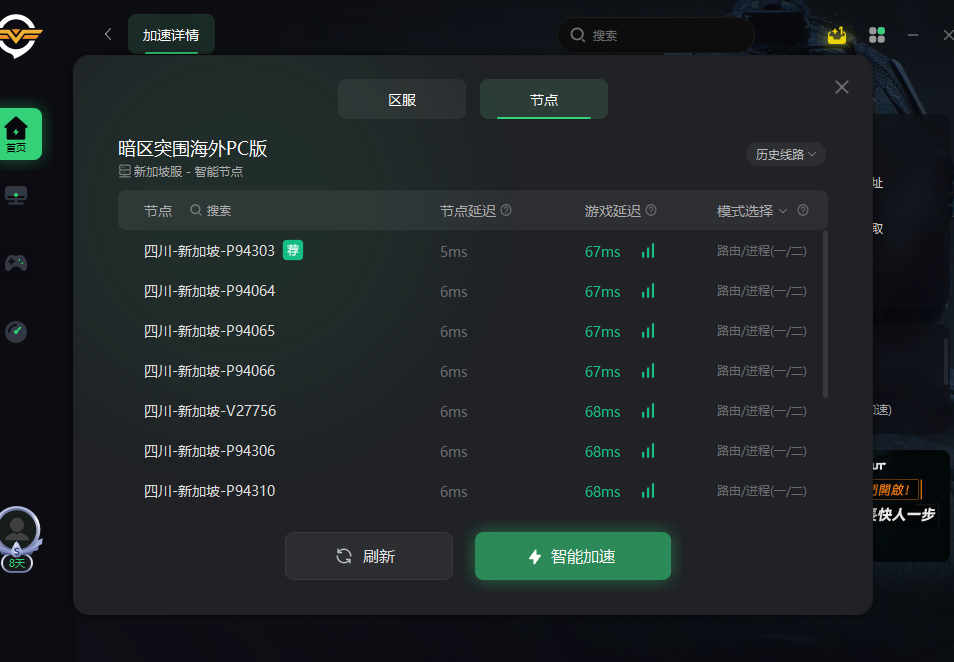The height and width of the screenshot is (662, 954).
Task: Click the signal bars icon of V27756 row
Action: pos(648,411)
